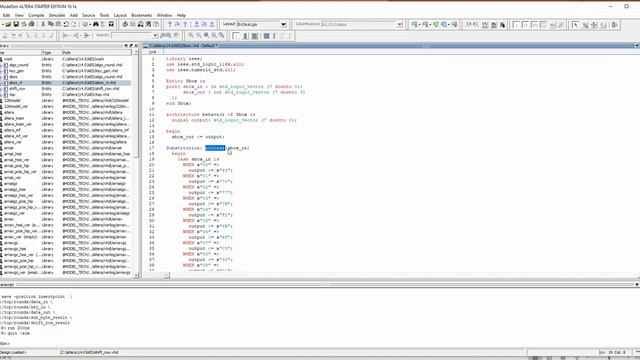Image resolution: width=640 pixels, height=360 pixels.
Task: Close the Library panel
Action: tap(136, 46)
